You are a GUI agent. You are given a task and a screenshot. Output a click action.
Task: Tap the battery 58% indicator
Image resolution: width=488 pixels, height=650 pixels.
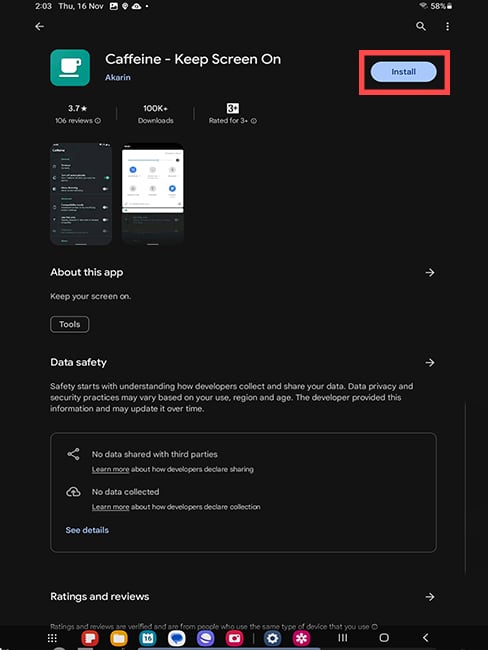[x=441, y=6]
